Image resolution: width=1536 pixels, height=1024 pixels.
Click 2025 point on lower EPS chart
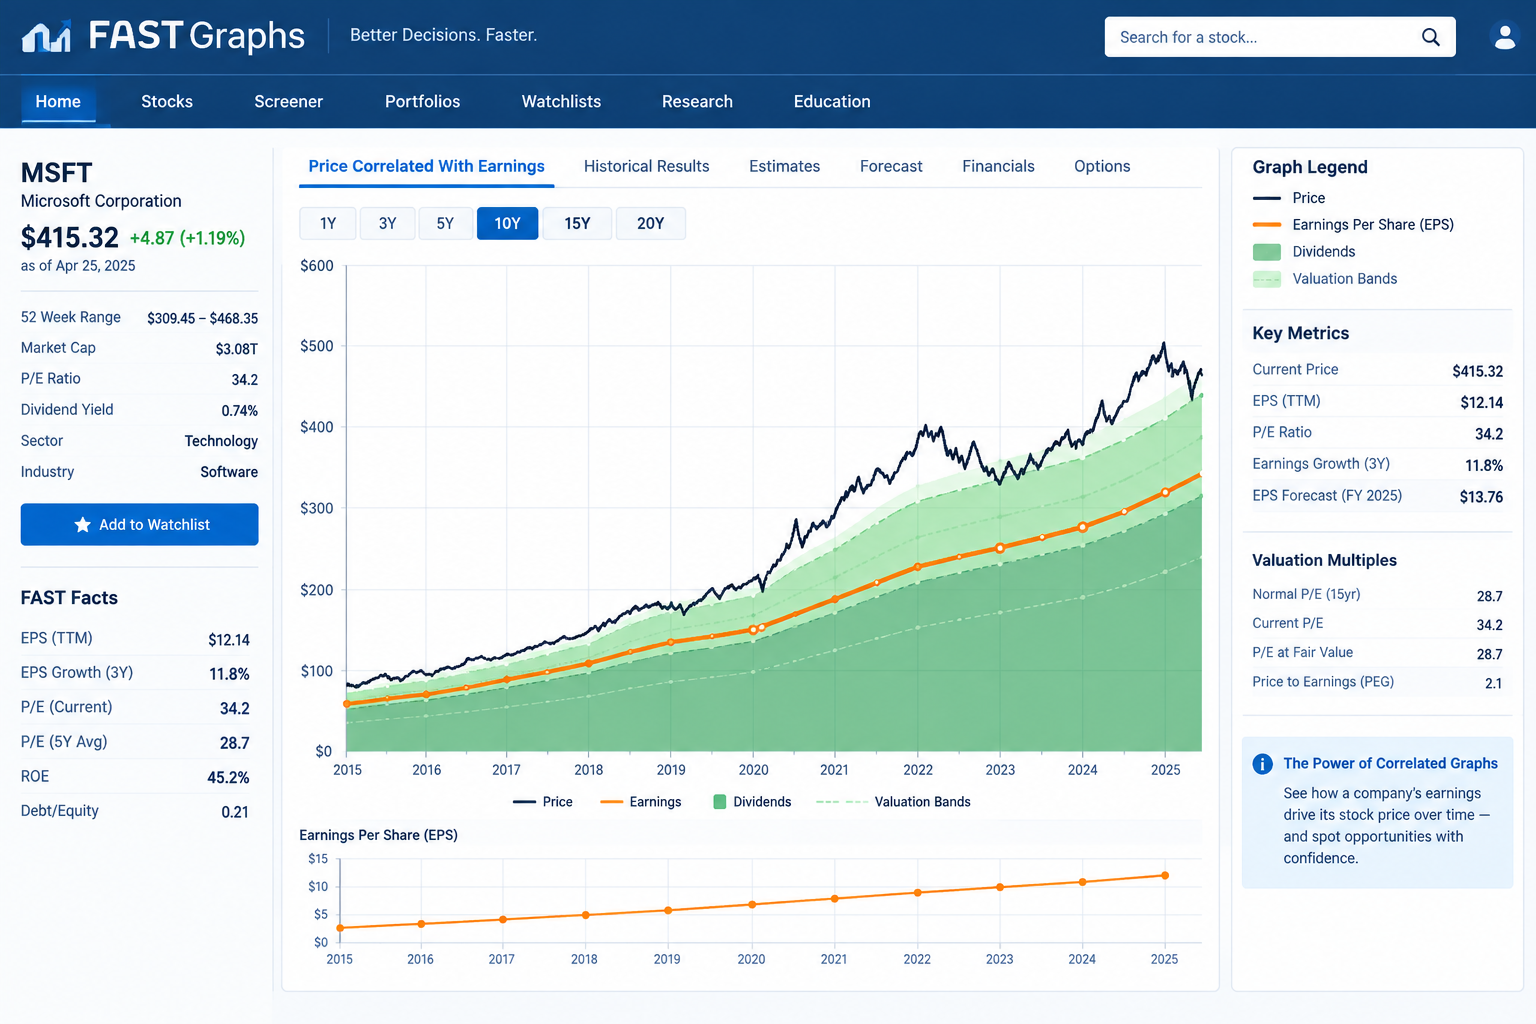1165,876
